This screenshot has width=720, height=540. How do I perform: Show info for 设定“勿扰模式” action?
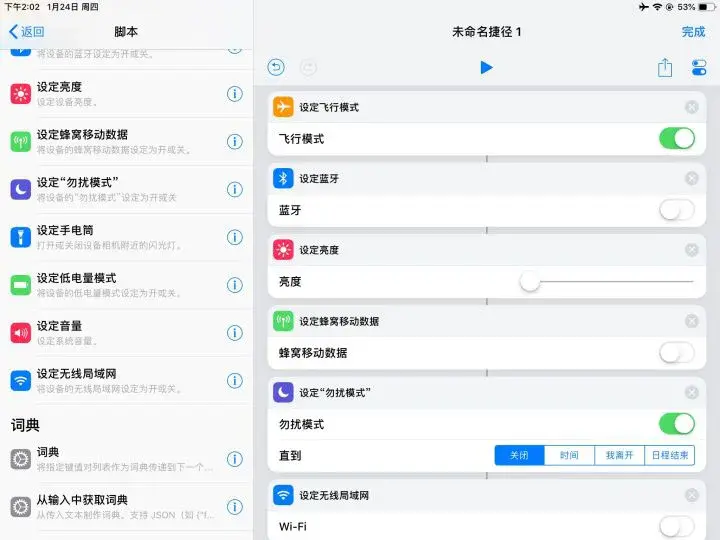coord(235,189)
